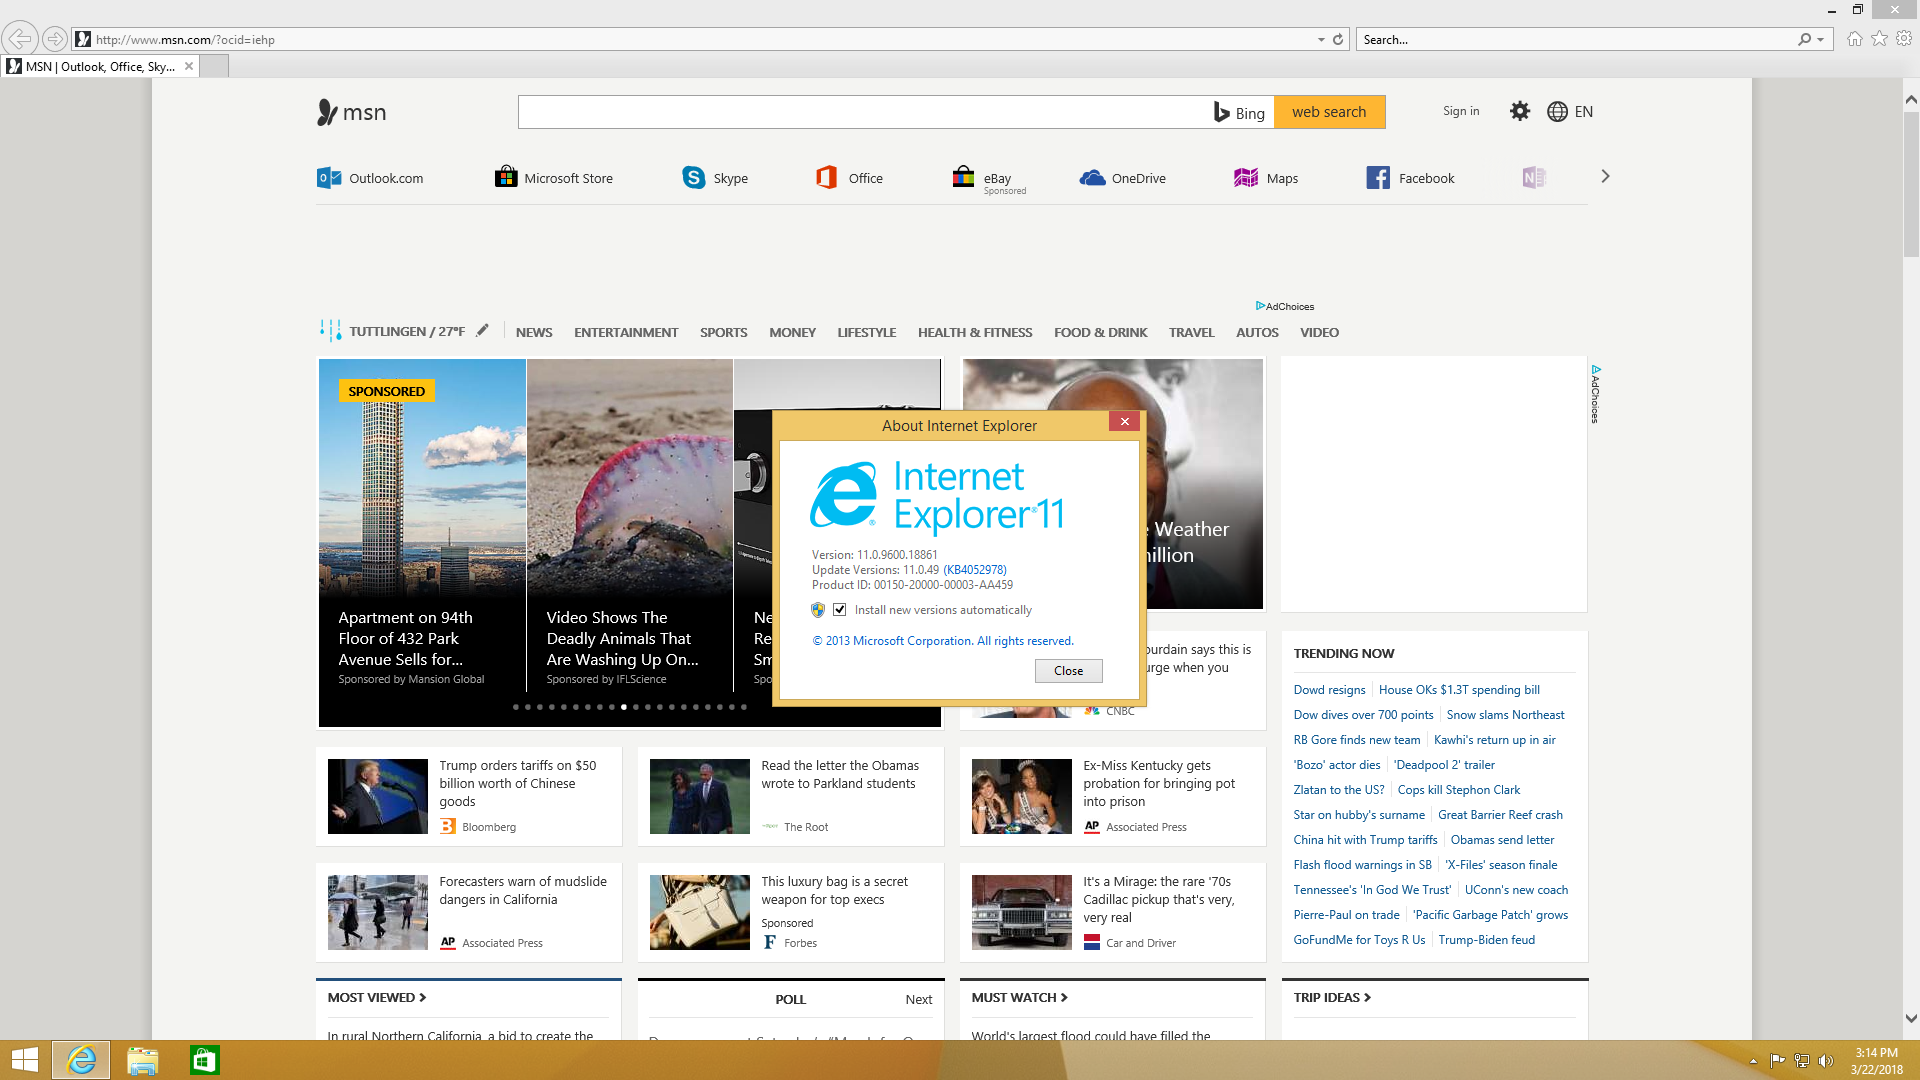
Task: Select the HEALTH & FITNESS menu item
Action: coord(975,332)
